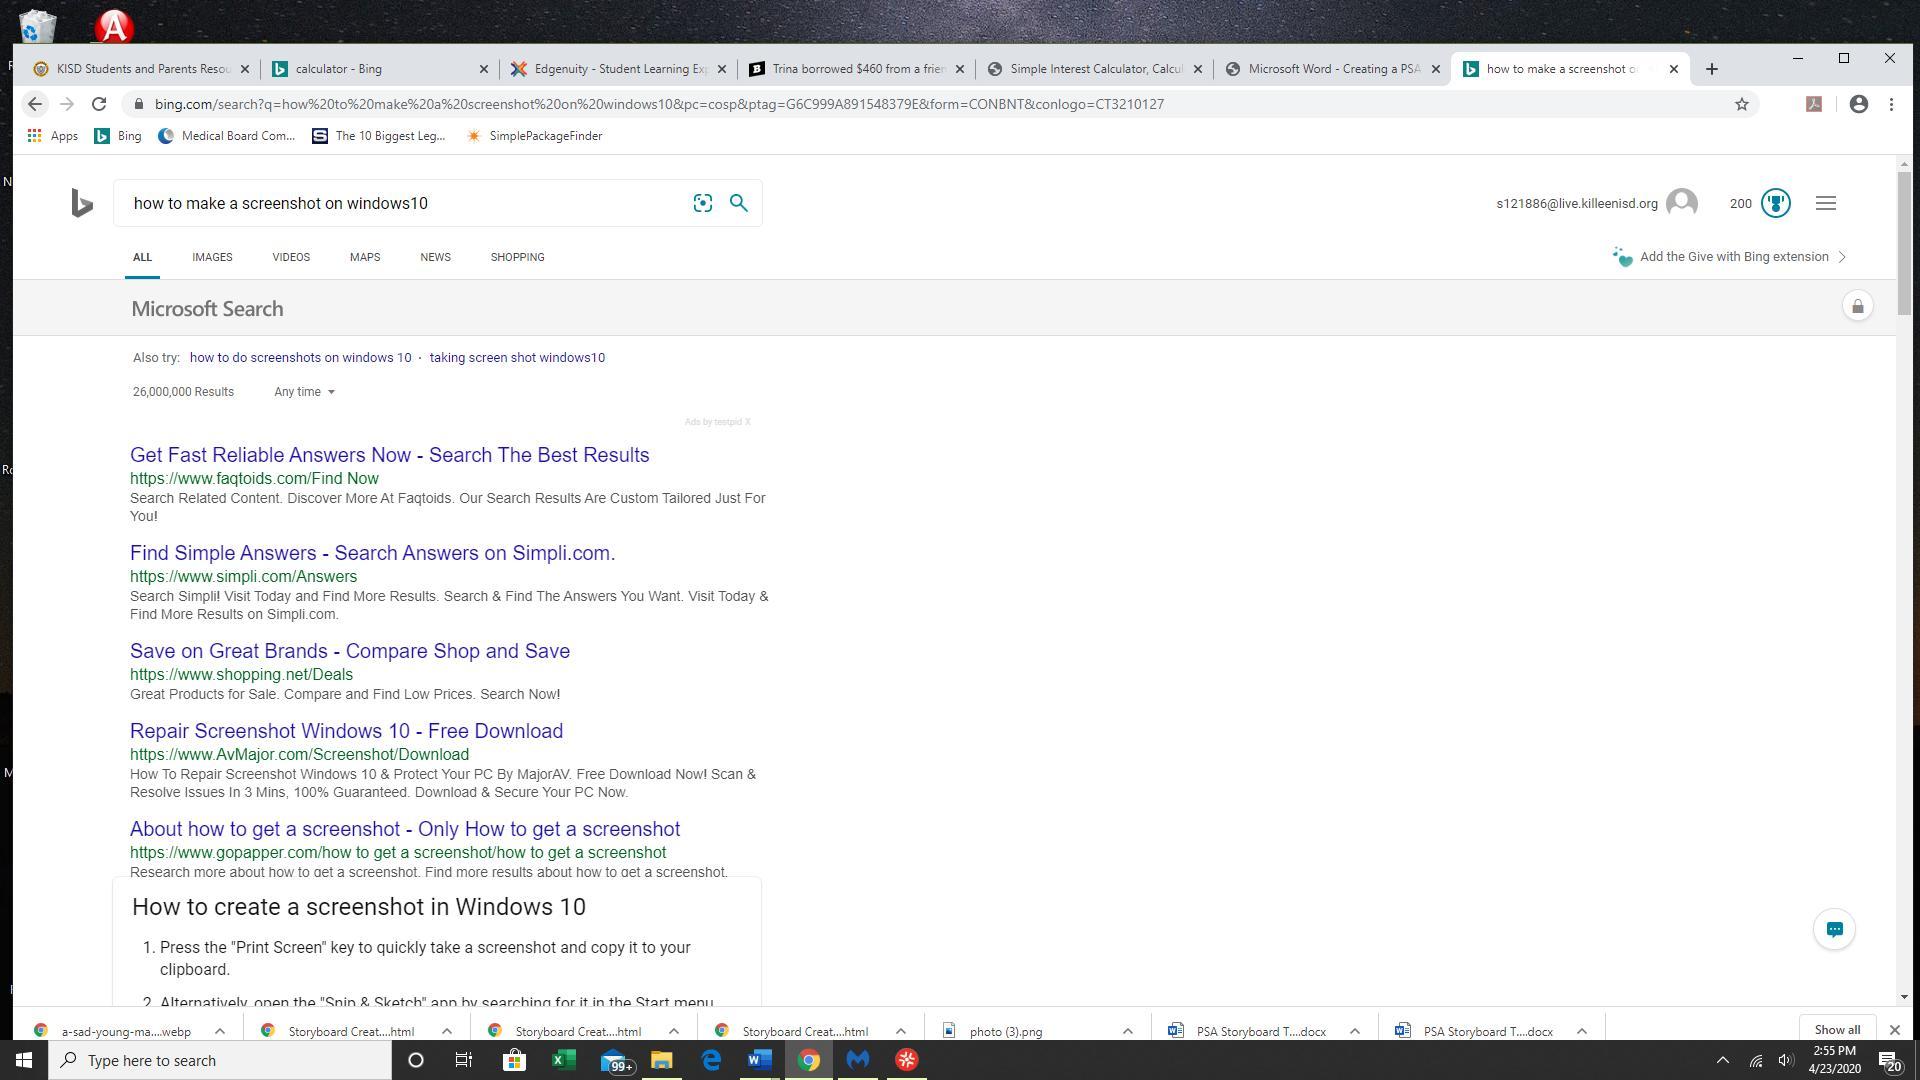Expand the Any time filter dropdown
The image size is (1920, 1080).
(x=304, y=392)
